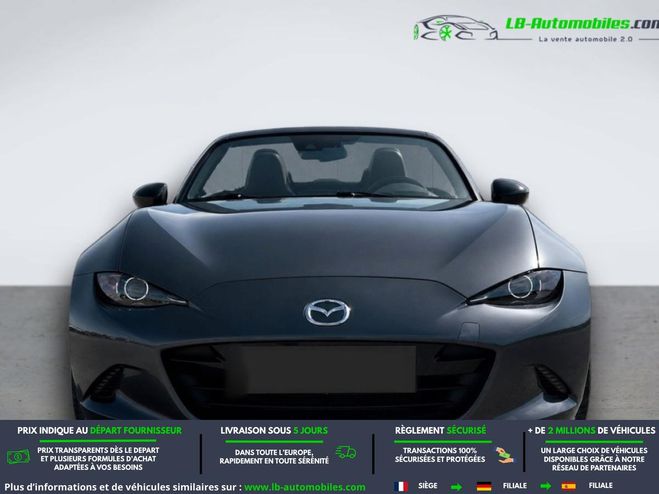659x494 pixels.
Task: Click 'TRANSACTIONS 100% SÉCURISÉES ET PROTÉGÉES' text
Action: (x=440, y=455)
